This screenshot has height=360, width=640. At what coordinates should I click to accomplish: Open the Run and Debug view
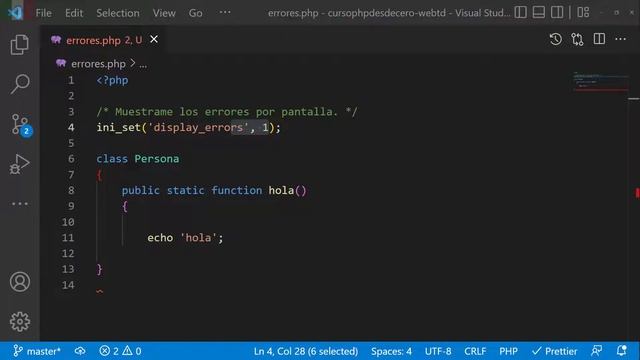20,164
